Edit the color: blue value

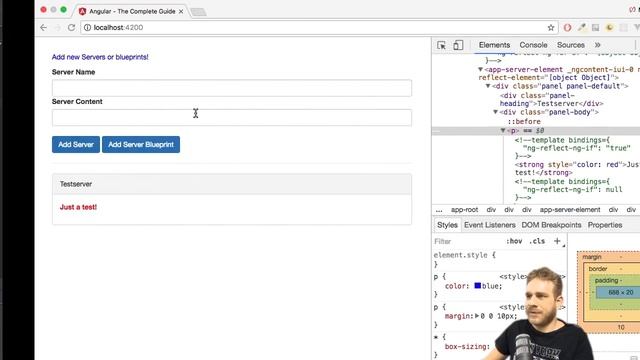click(492, 286)
